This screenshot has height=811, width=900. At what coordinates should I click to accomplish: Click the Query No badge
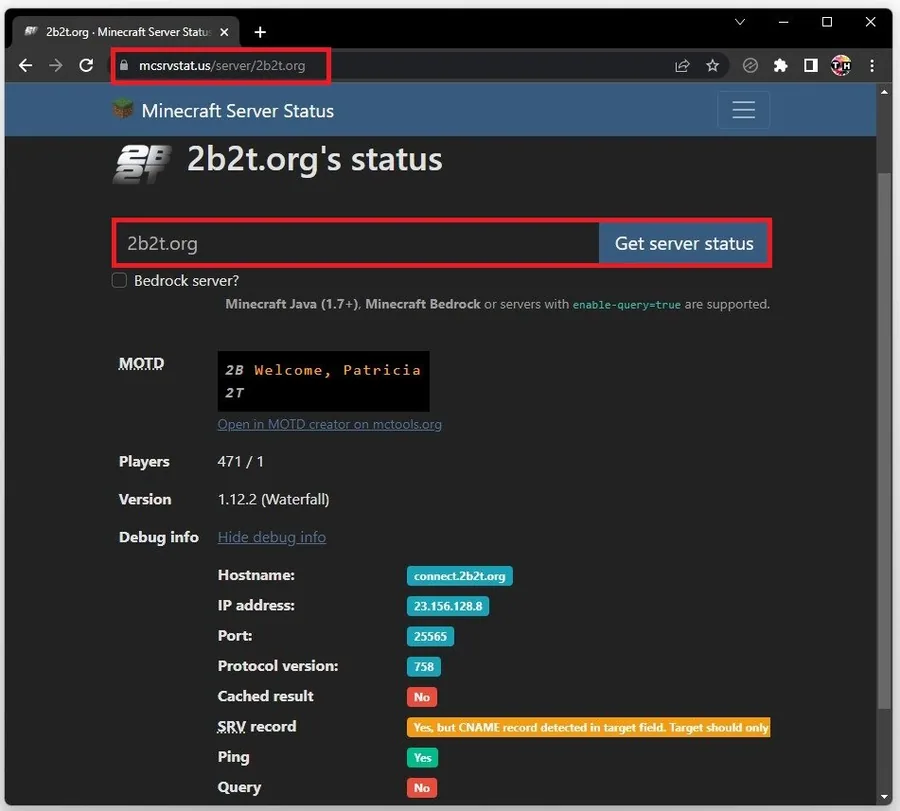pos(422,788)
